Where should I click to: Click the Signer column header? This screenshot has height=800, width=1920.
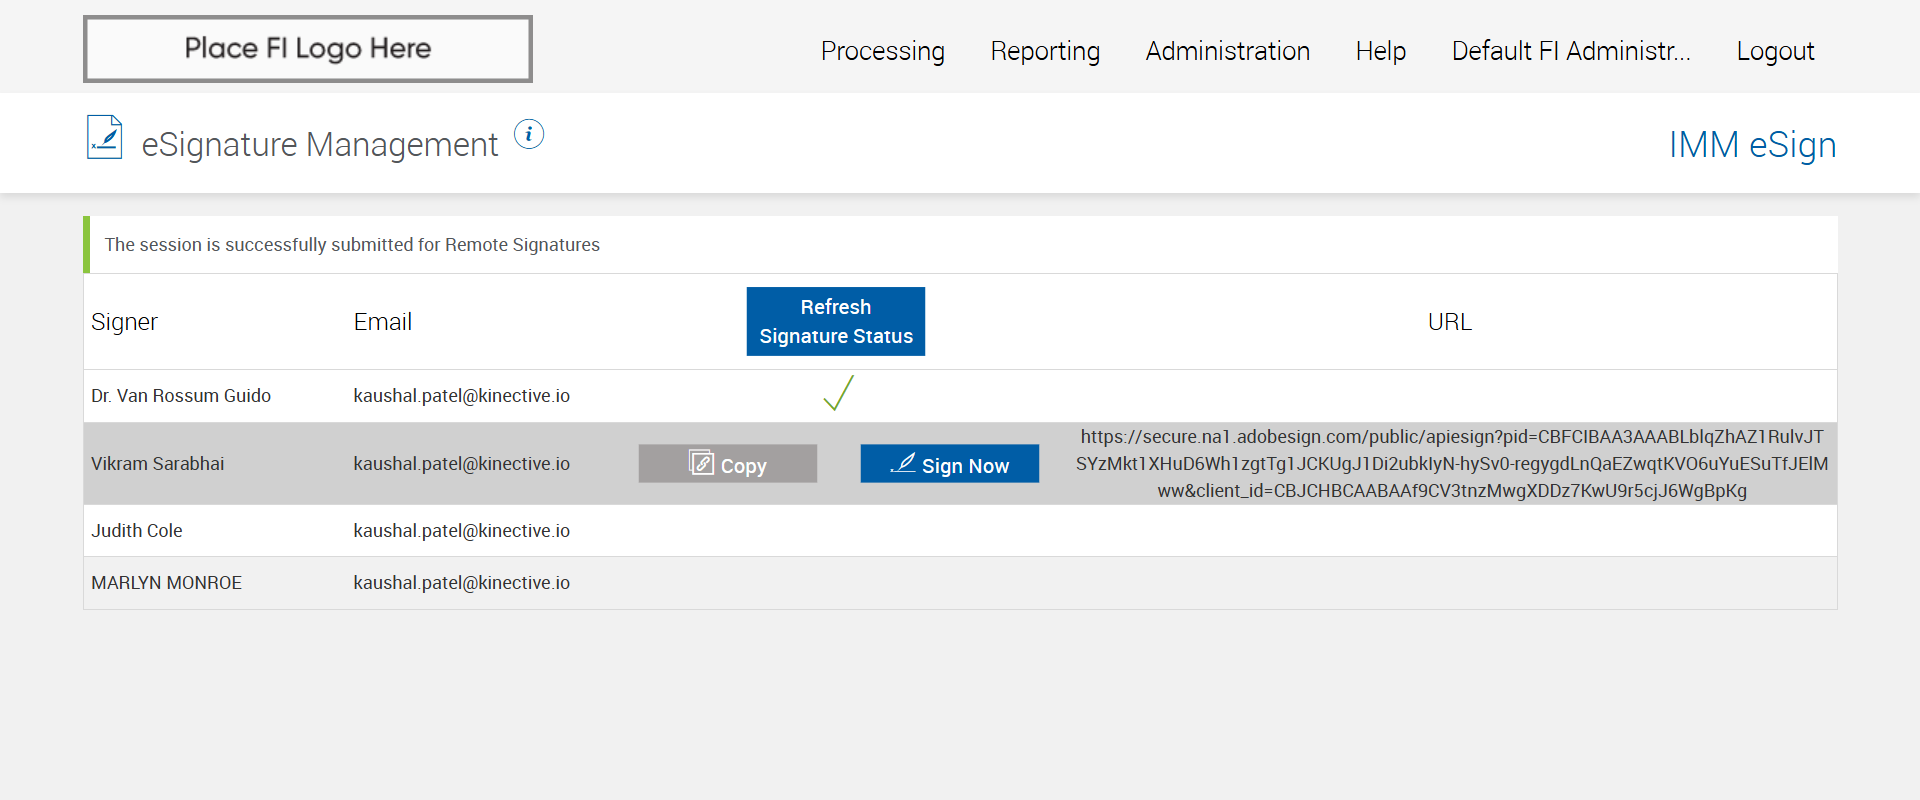pyautogui.click(x=125, y=322)
